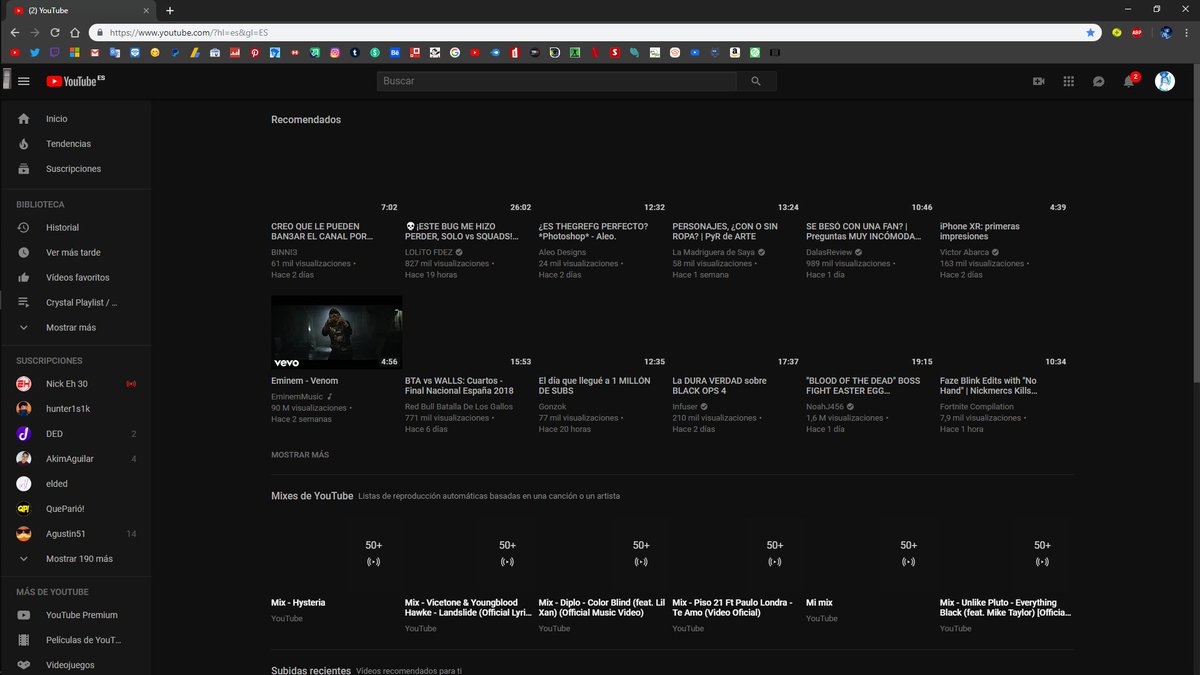Click the YouTube Premium sidebar icon

(24, 615)
